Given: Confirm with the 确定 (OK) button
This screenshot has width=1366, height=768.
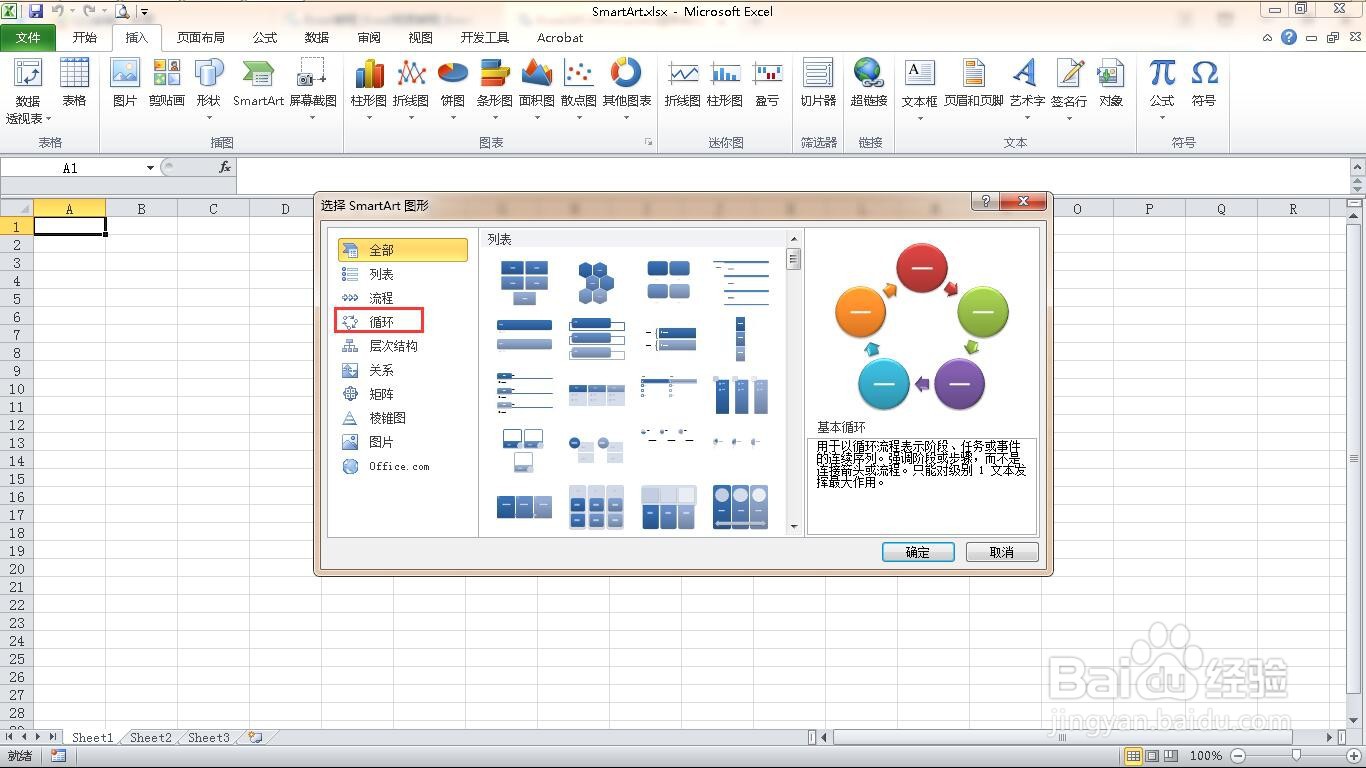Looking at the screenshot, I should pyautogui.click(x=918, y=552).
